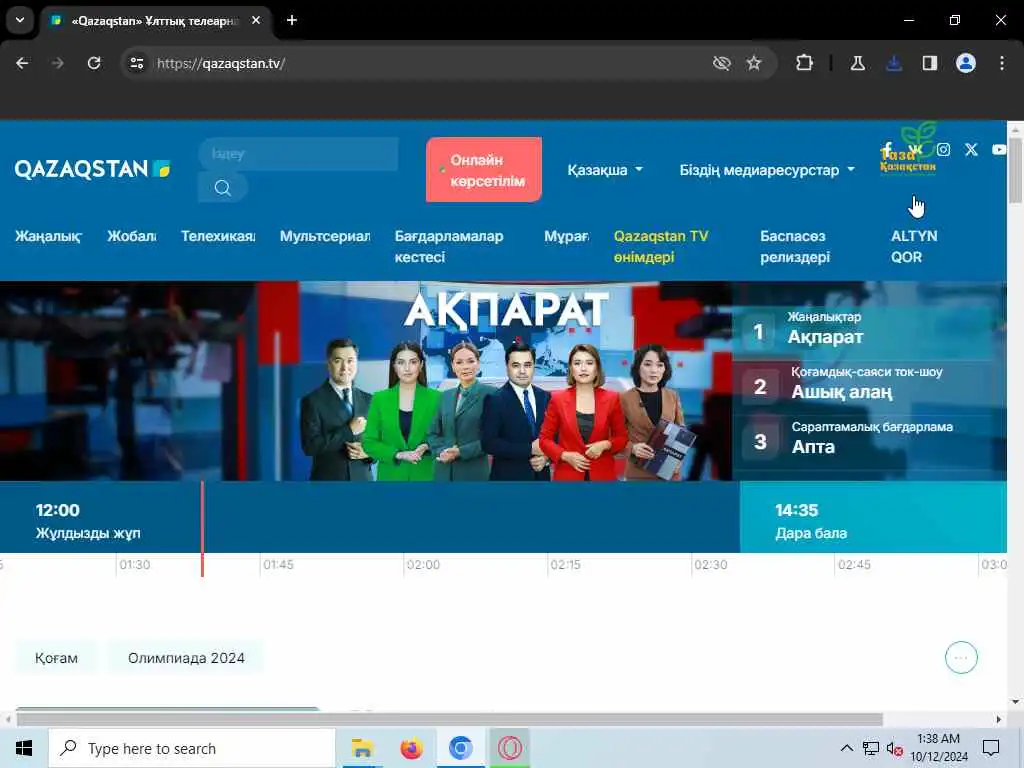Expand the Қазақша language dropdown
Viewport: 1024px width, 768px height.
pos(605,170)
